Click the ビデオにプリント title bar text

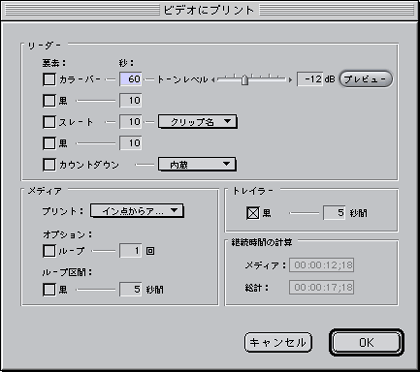[209, 10]
